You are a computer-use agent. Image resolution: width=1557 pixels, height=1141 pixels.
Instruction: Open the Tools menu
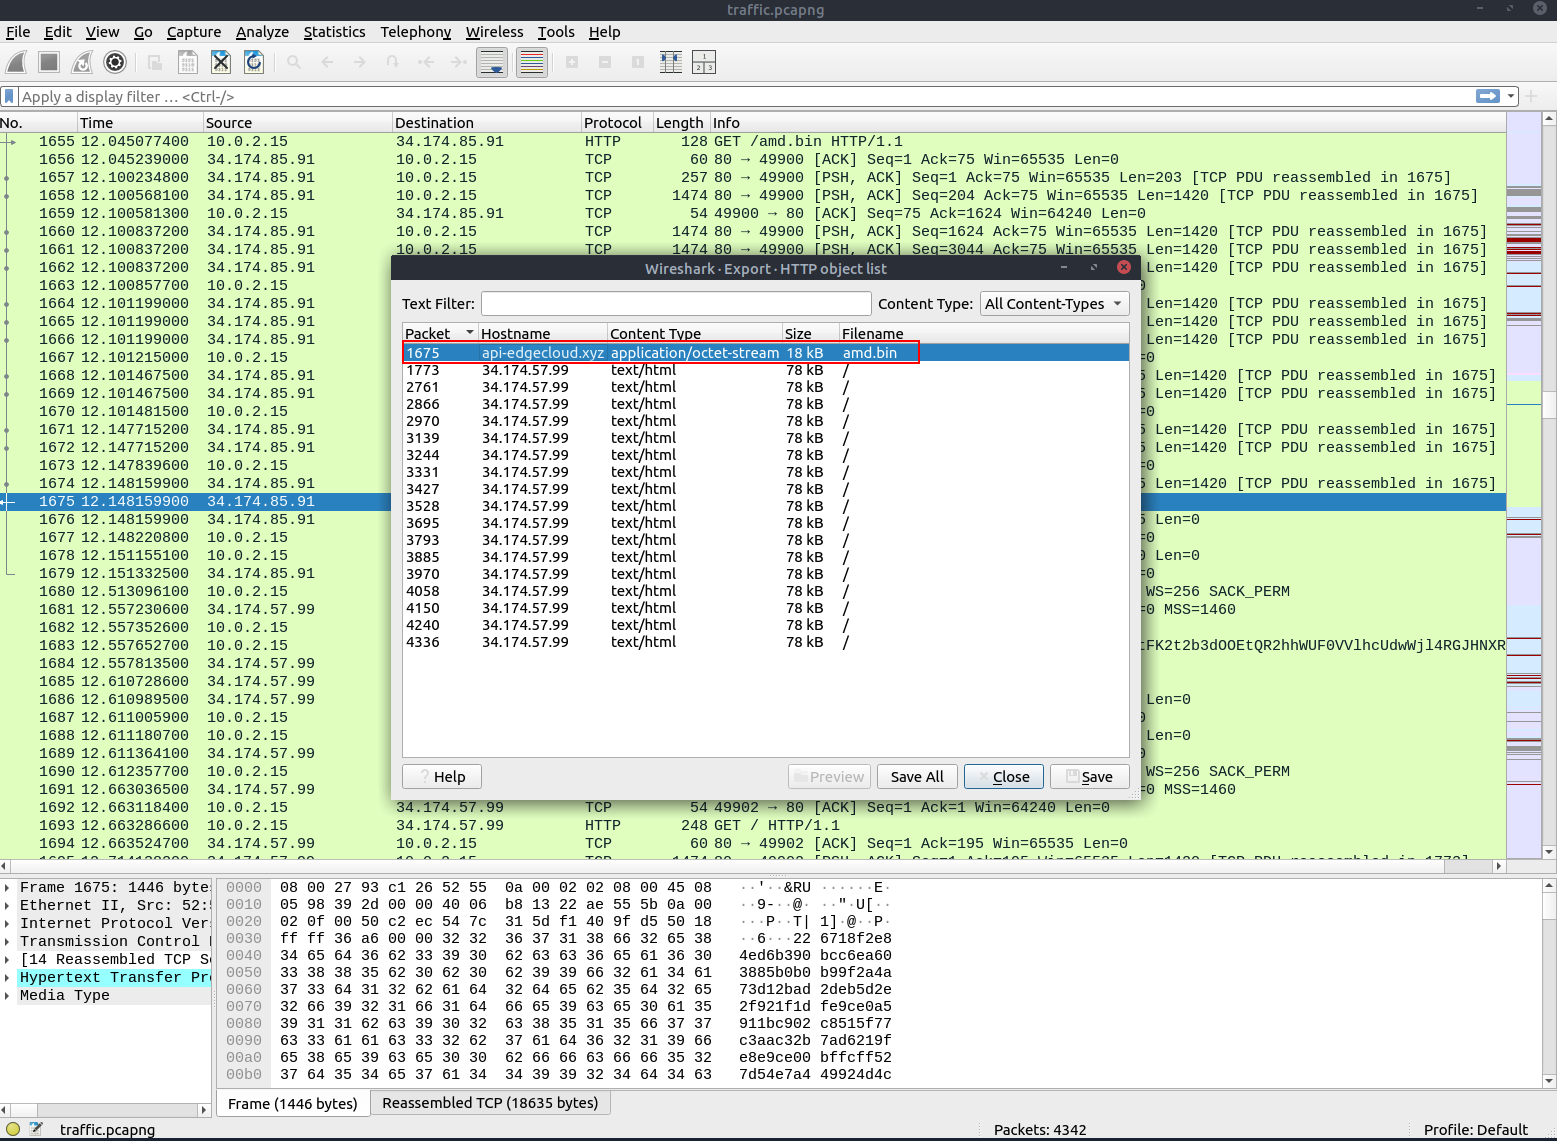point(556,32)
